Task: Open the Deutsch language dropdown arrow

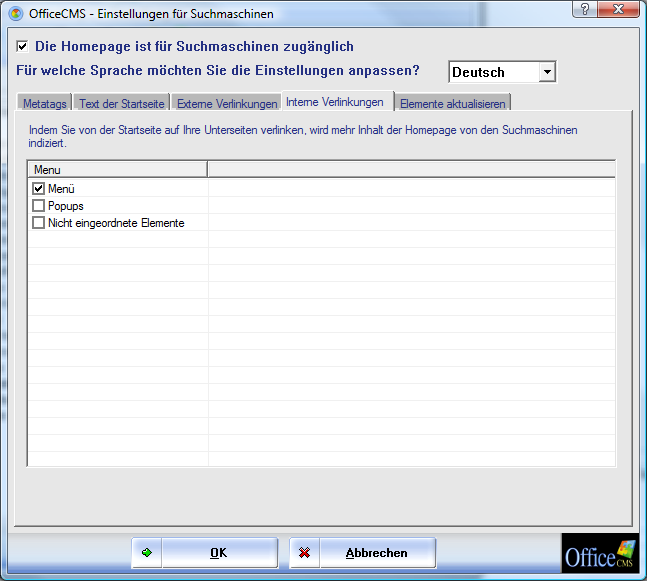Action: click(547, 72)
